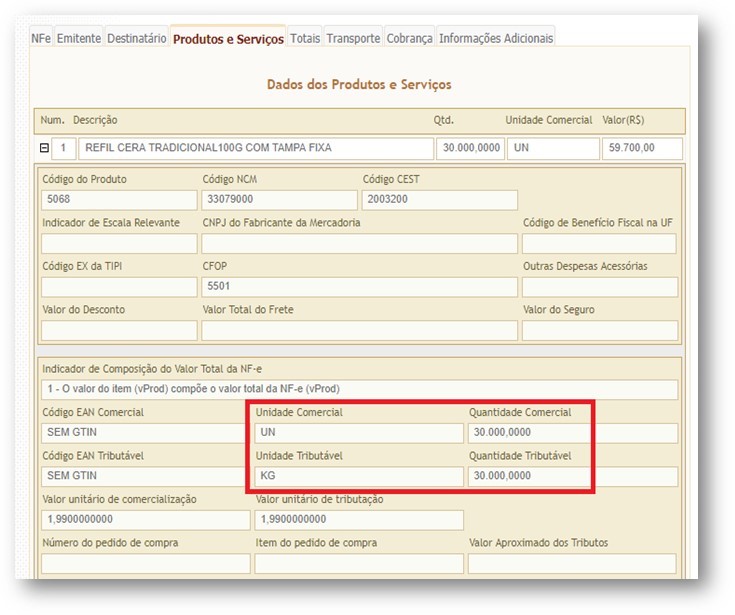
Task: Switch to the Cobrança tab
Action: [410, 38]
